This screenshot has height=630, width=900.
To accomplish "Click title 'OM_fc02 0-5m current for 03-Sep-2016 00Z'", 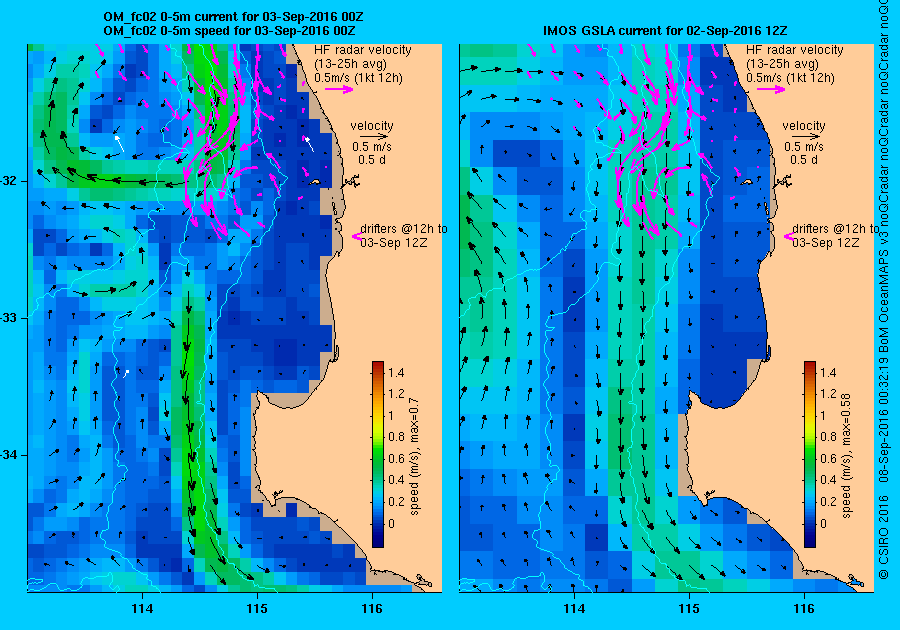I will click(x=233, y=17).
